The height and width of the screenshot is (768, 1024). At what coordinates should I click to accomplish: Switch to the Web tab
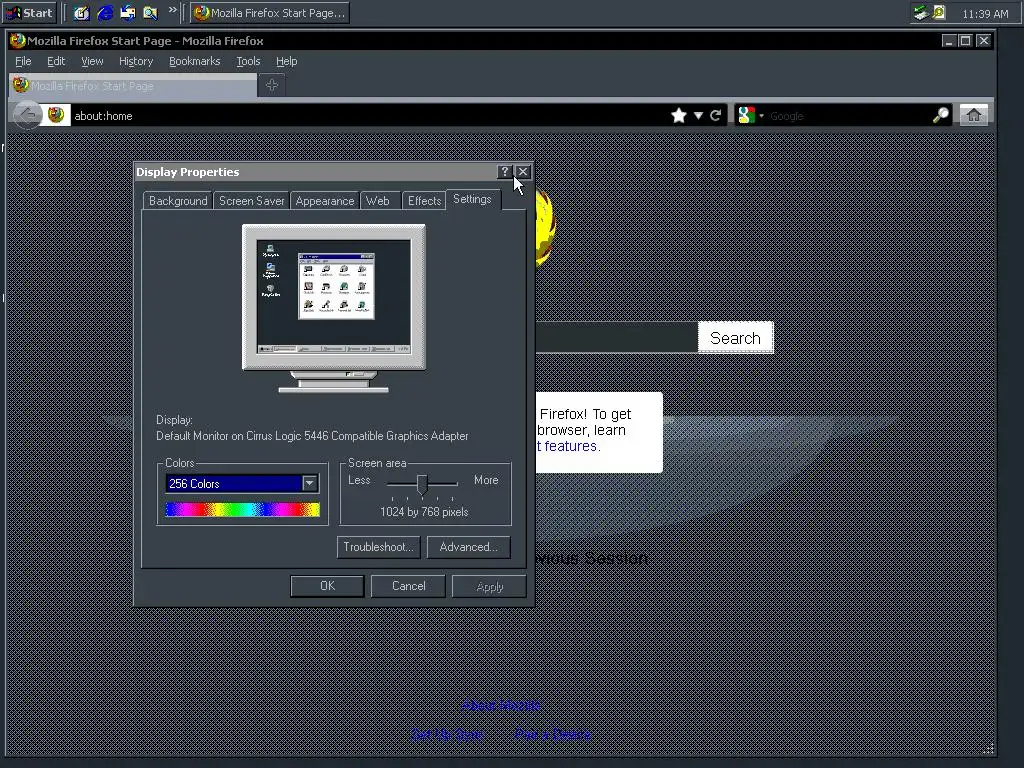pos(377,201)
